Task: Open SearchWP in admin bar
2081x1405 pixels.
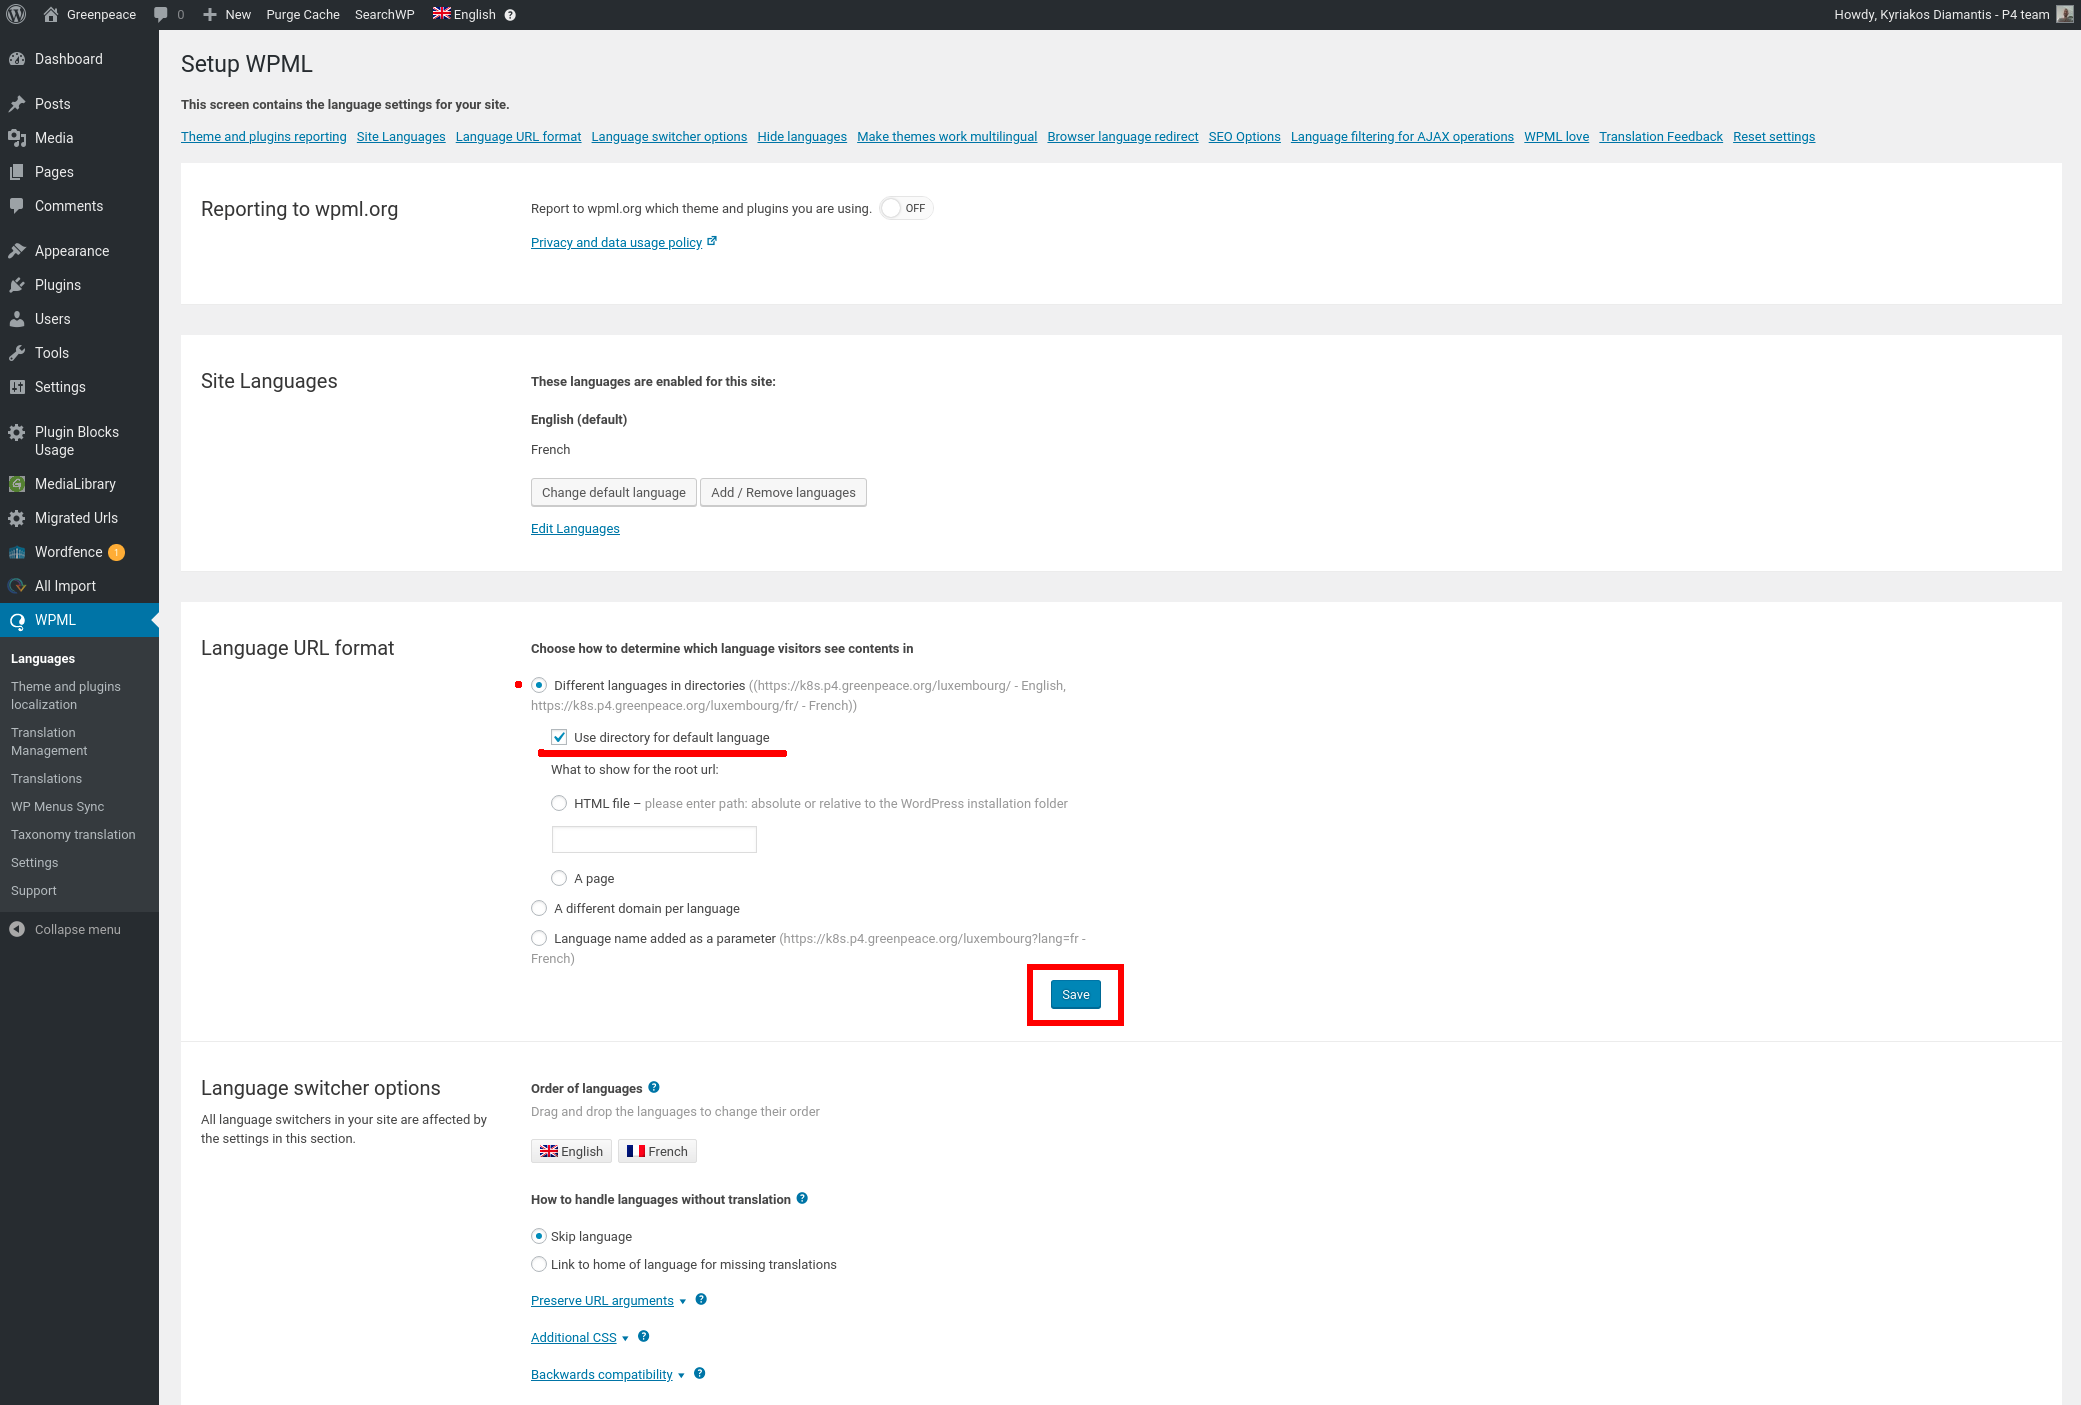Action: click(384, 14)
